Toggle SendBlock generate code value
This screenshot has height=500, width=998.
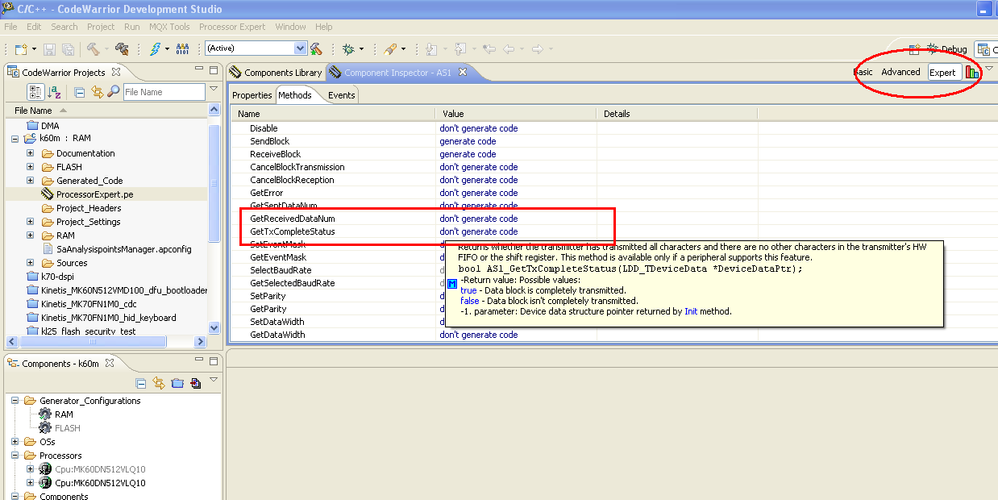click(467, 141)
